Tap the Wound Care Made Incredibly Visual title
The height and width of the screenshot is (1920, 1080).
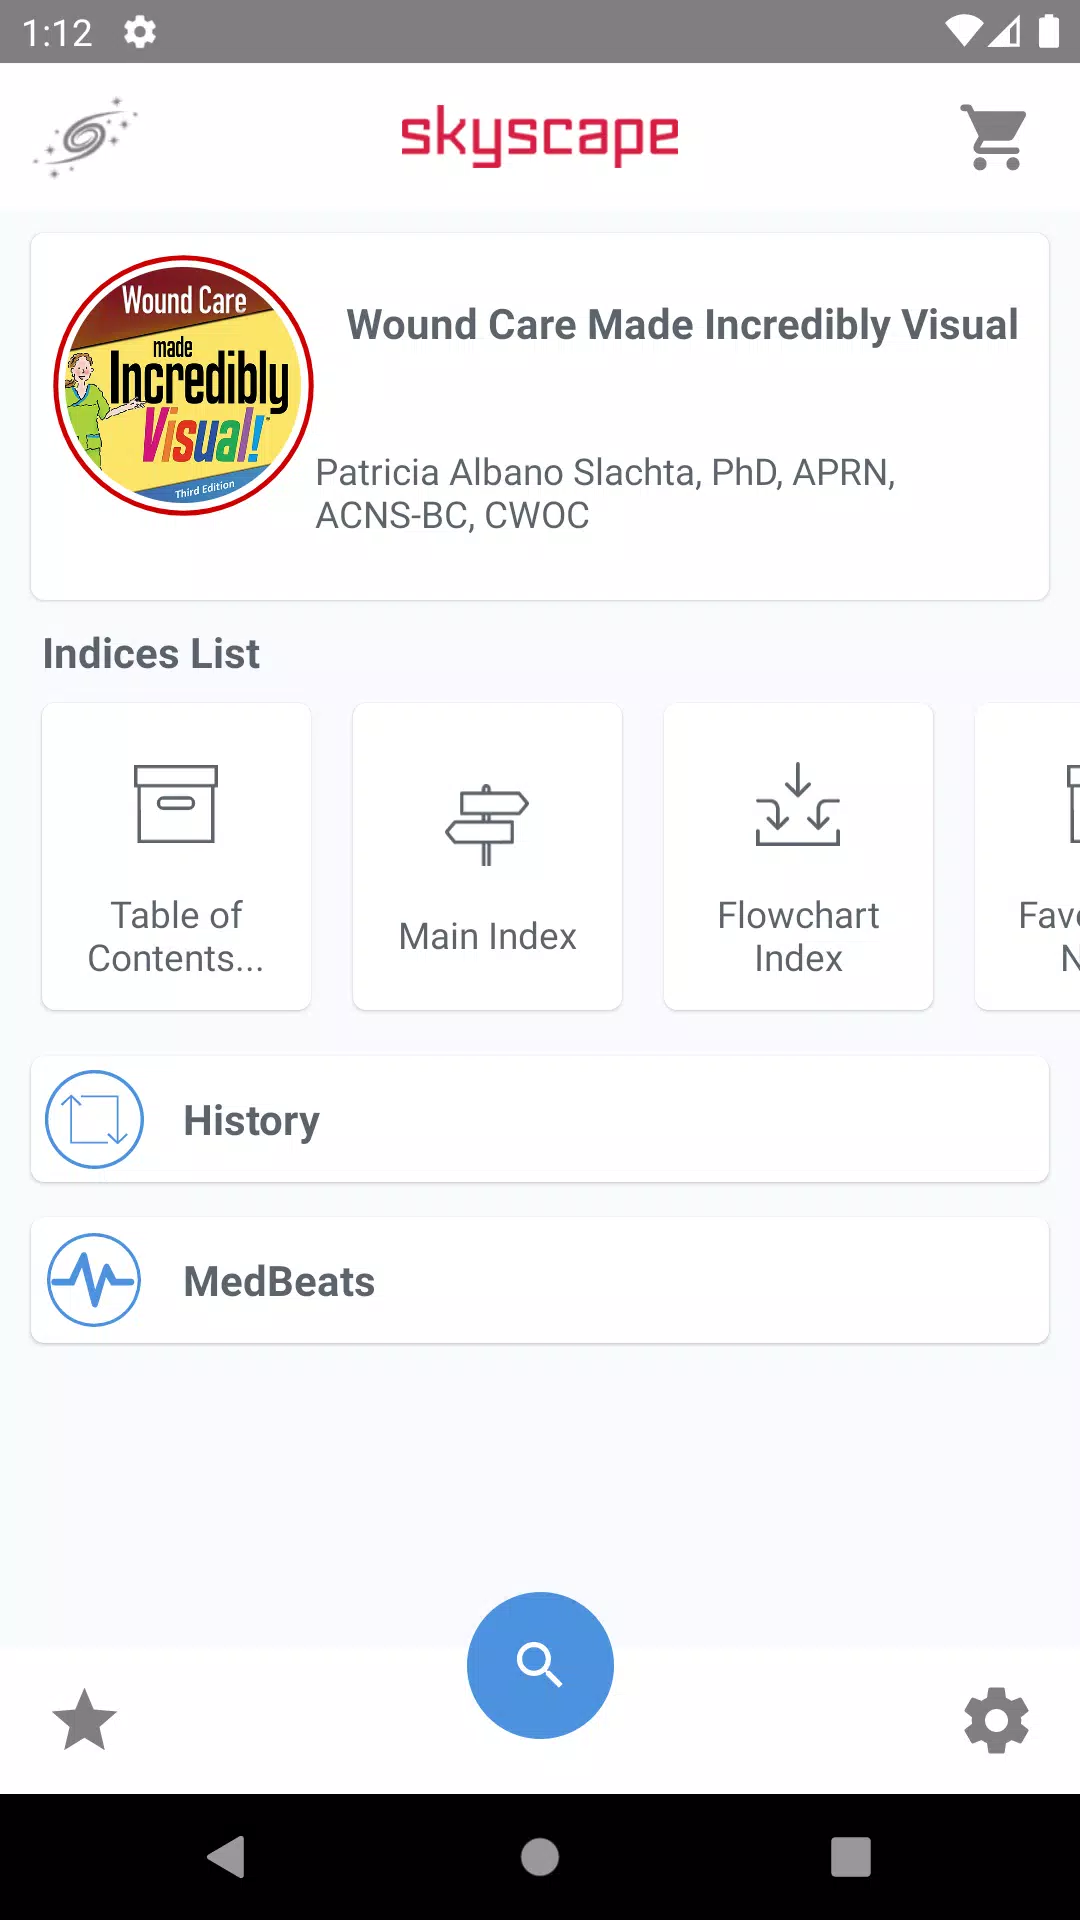tap(682, 325)
